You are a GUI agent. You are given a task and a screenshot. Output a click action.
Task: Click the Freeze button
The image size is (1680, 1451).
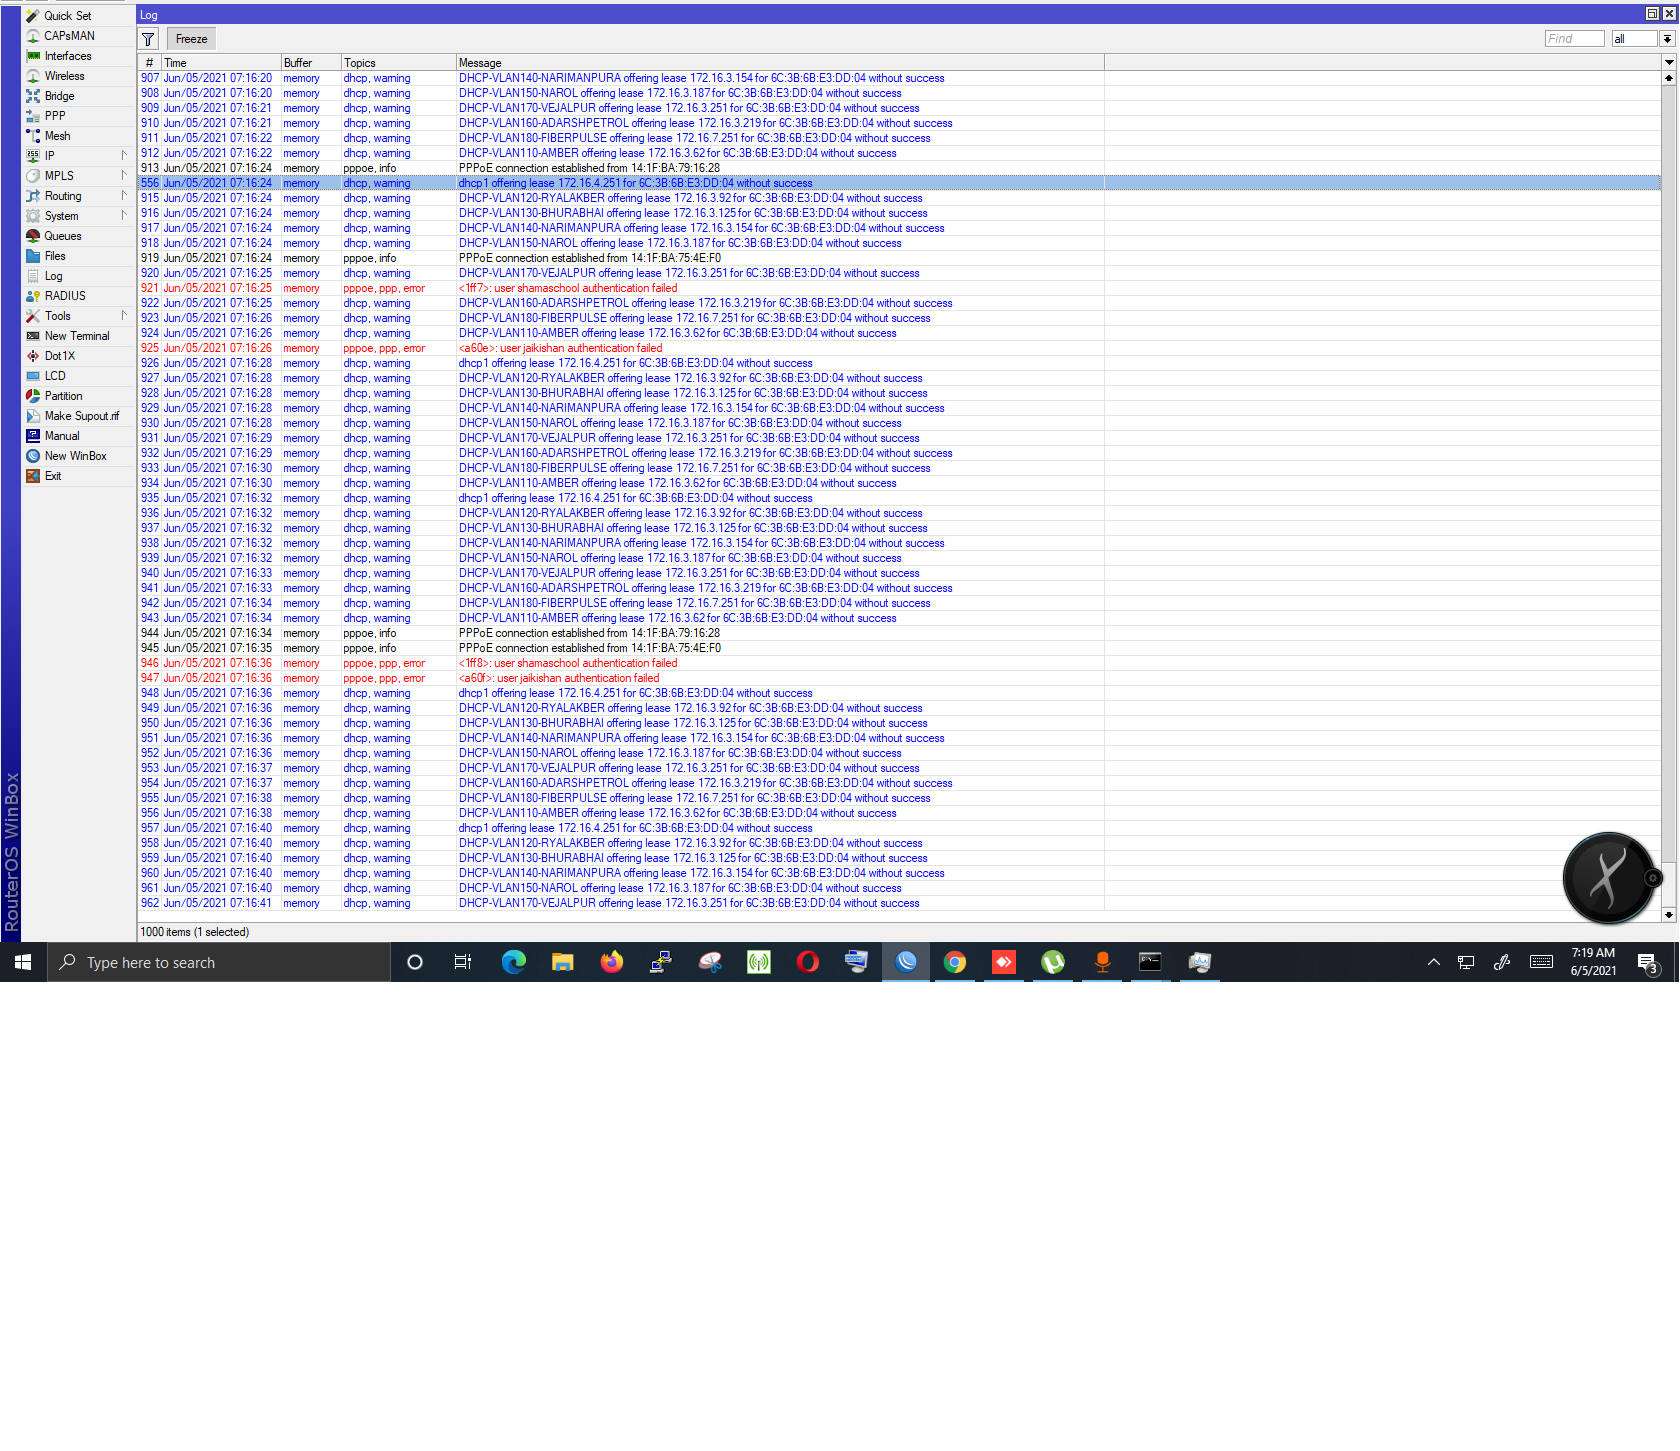(x=190, y=38)
